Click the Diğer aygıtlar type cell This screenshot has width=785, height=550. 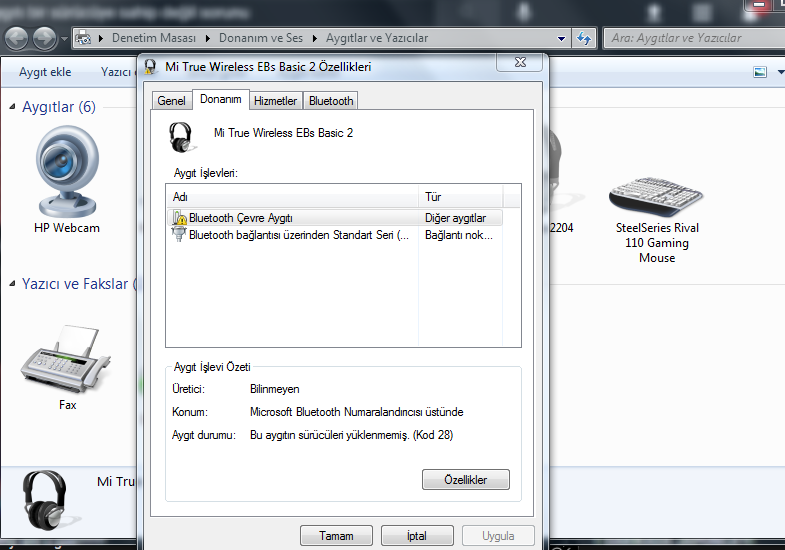pyautogui.click(x=456, y=218)
